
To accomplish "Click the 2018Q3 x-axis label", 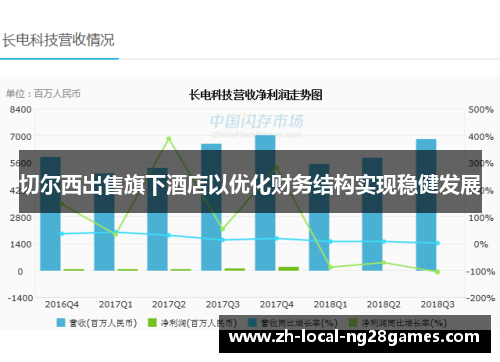I will click(438, 304).
